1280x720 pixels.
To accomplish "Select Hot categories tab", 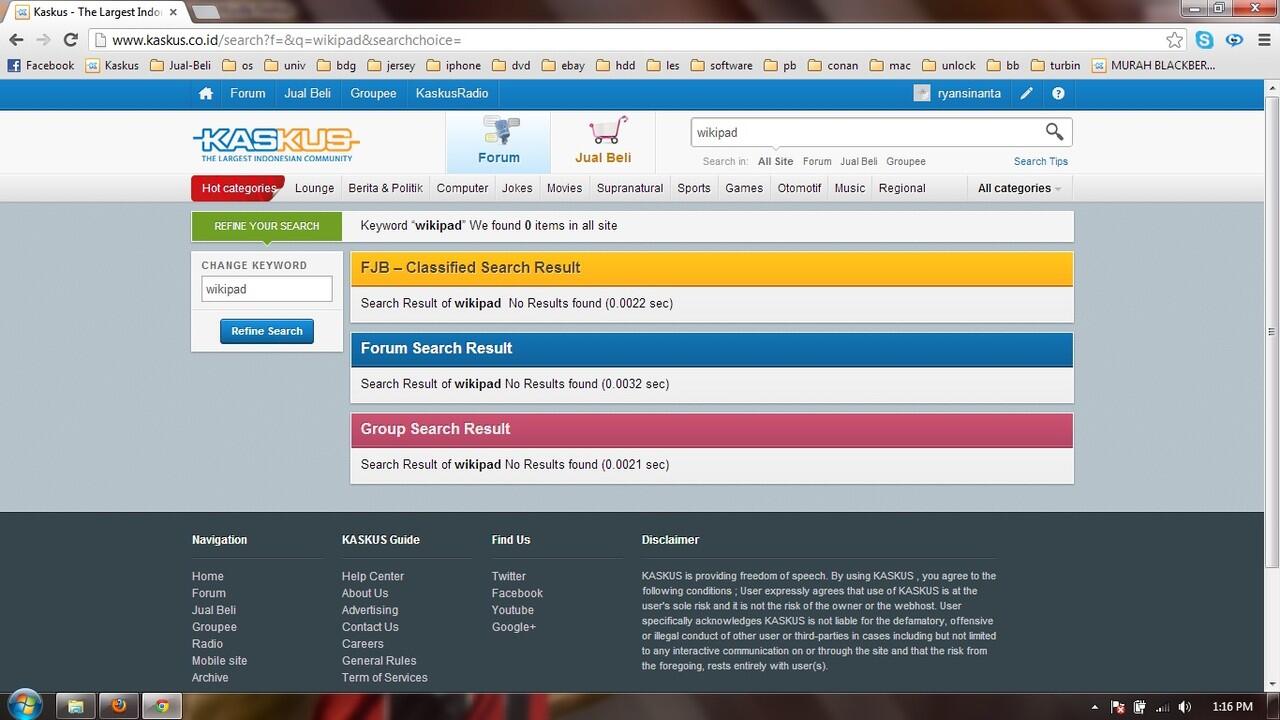I will pyautogui.click(x=238, y=188).
